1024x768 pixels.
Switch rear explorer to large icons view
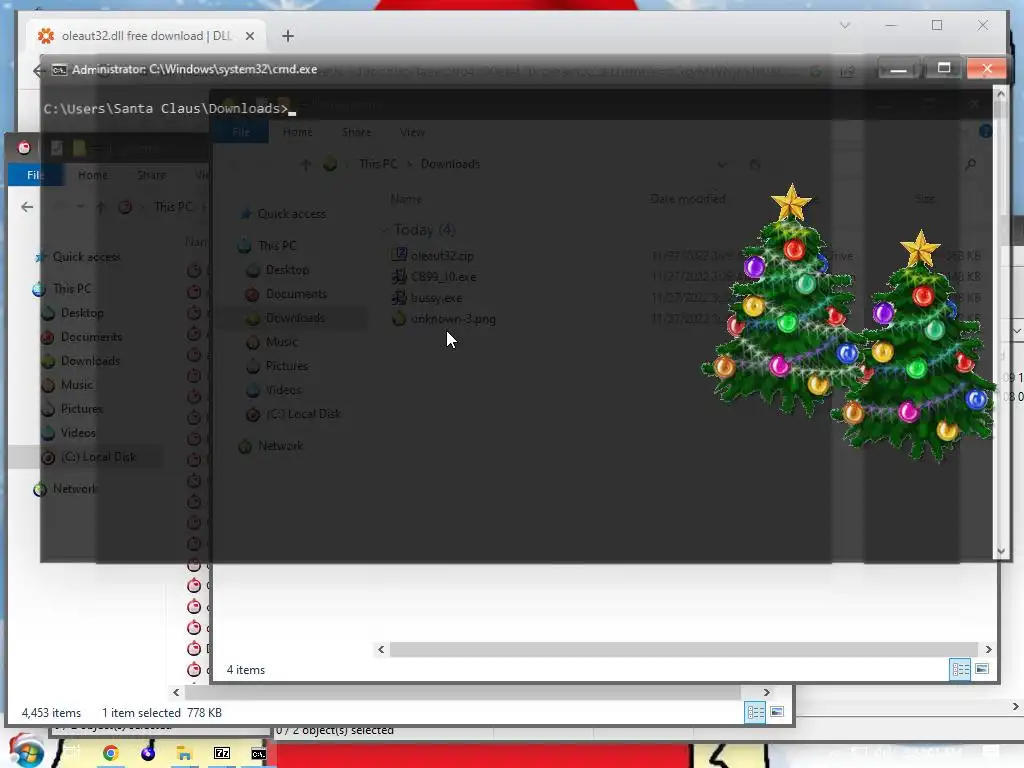[x=776, y=712]
